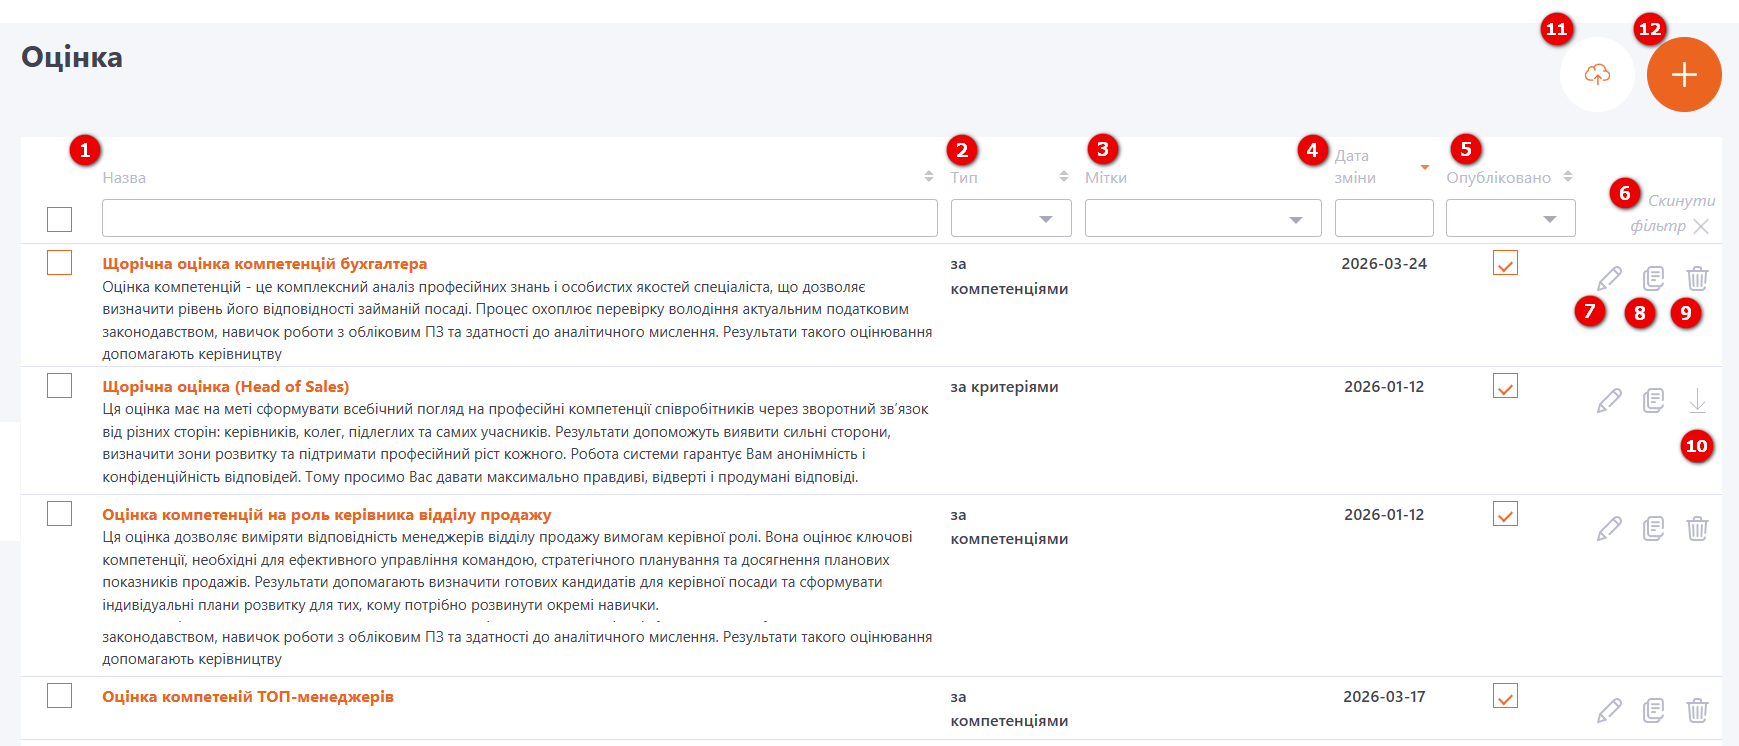Open the Тип filter dropdown
Image resolution: width=1739 pixels, height=746 pixels.
click(x=1011, y=218)
